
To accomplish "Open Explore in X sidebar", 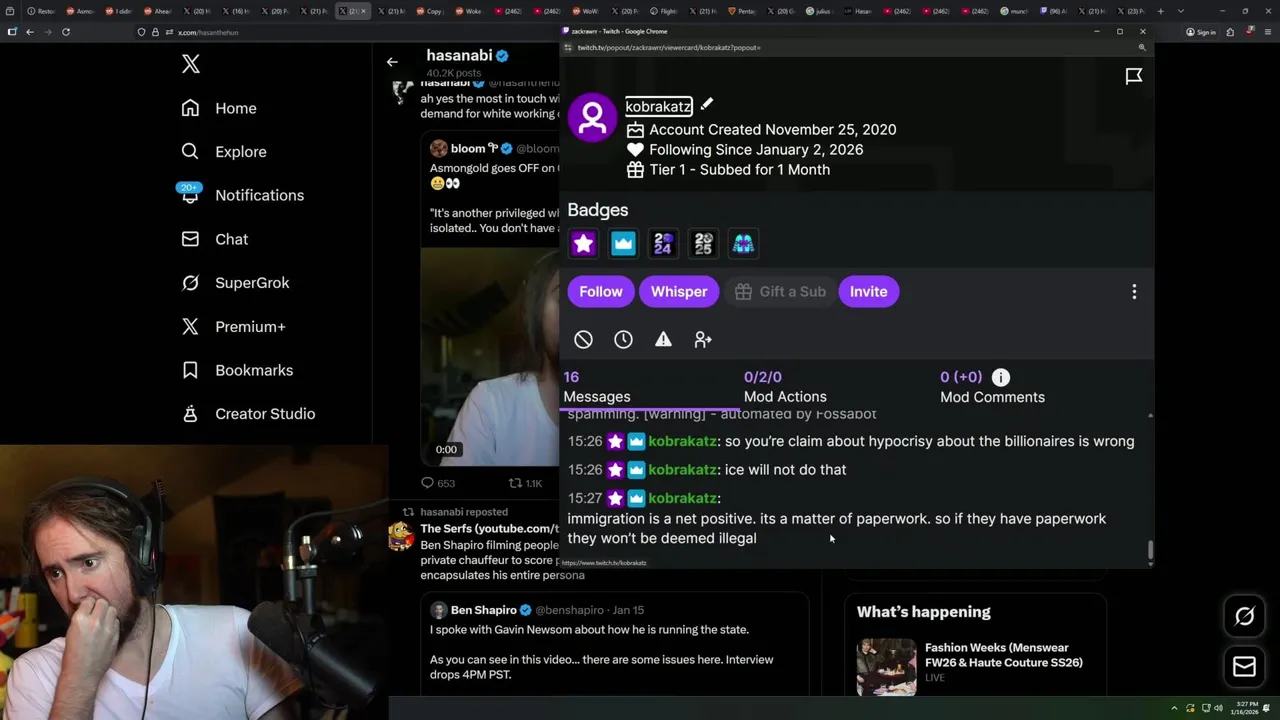I will coord(224,152).
